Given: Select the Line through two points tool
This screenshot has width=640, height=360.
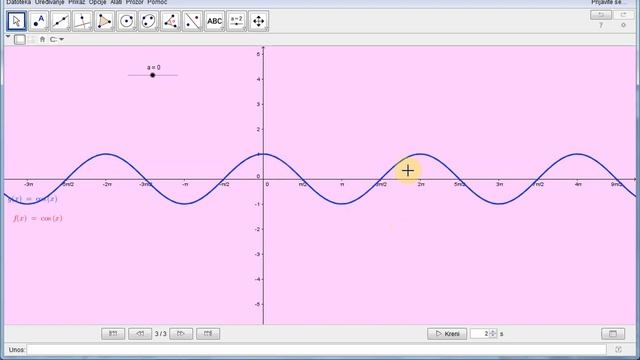Looking at the screenshot, I should [x=60, y=21].
